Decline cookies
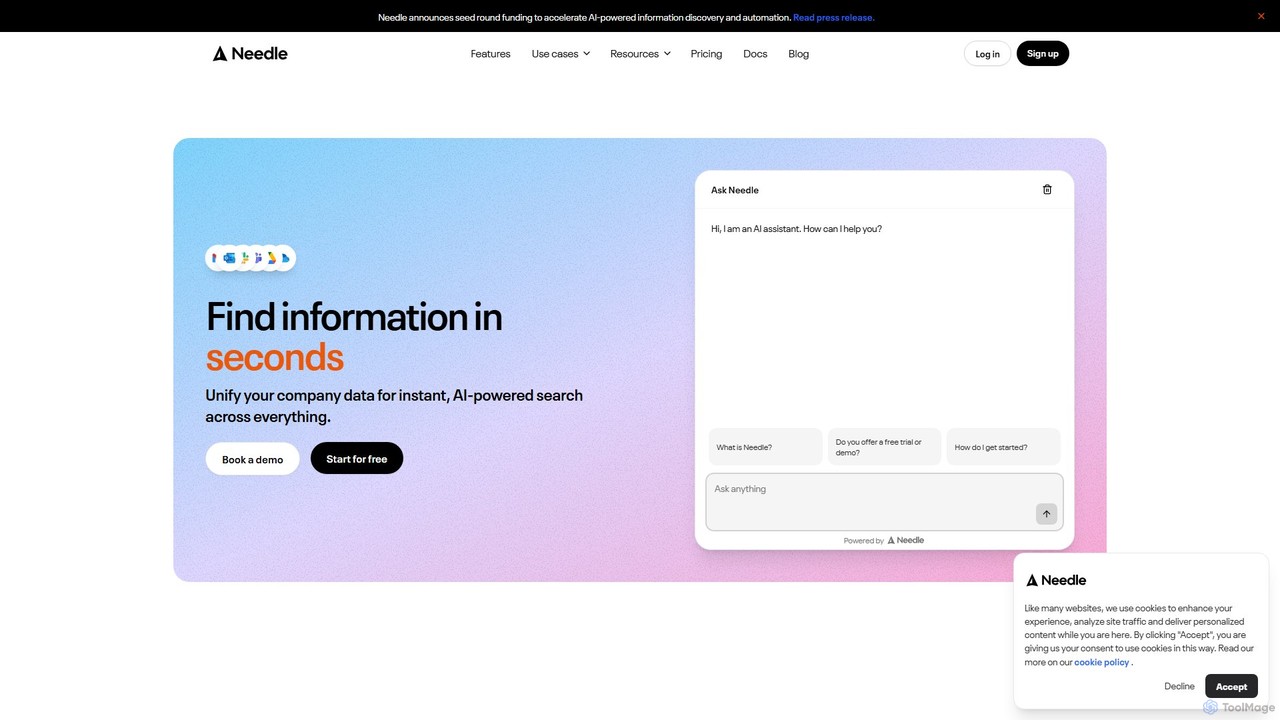Viewport: 1280px width, 720px height. tap(1179, 686)
